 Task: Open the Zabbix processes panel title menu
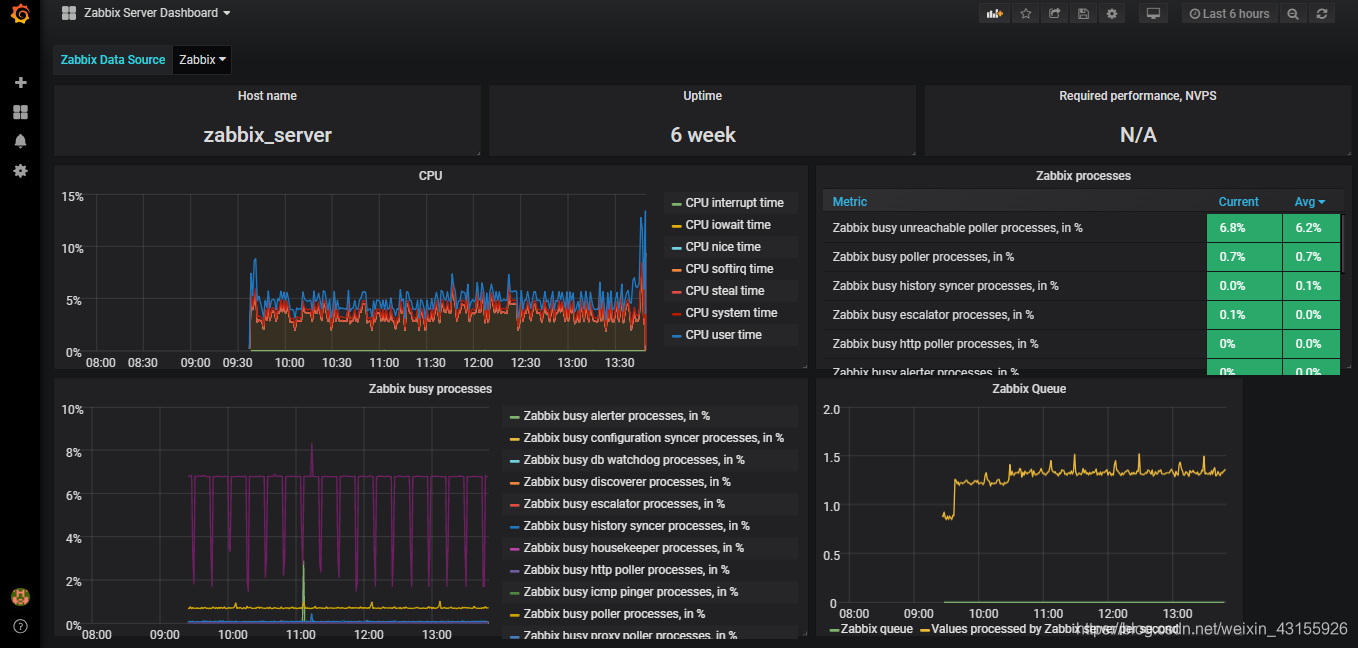(x=1083, y=176)
